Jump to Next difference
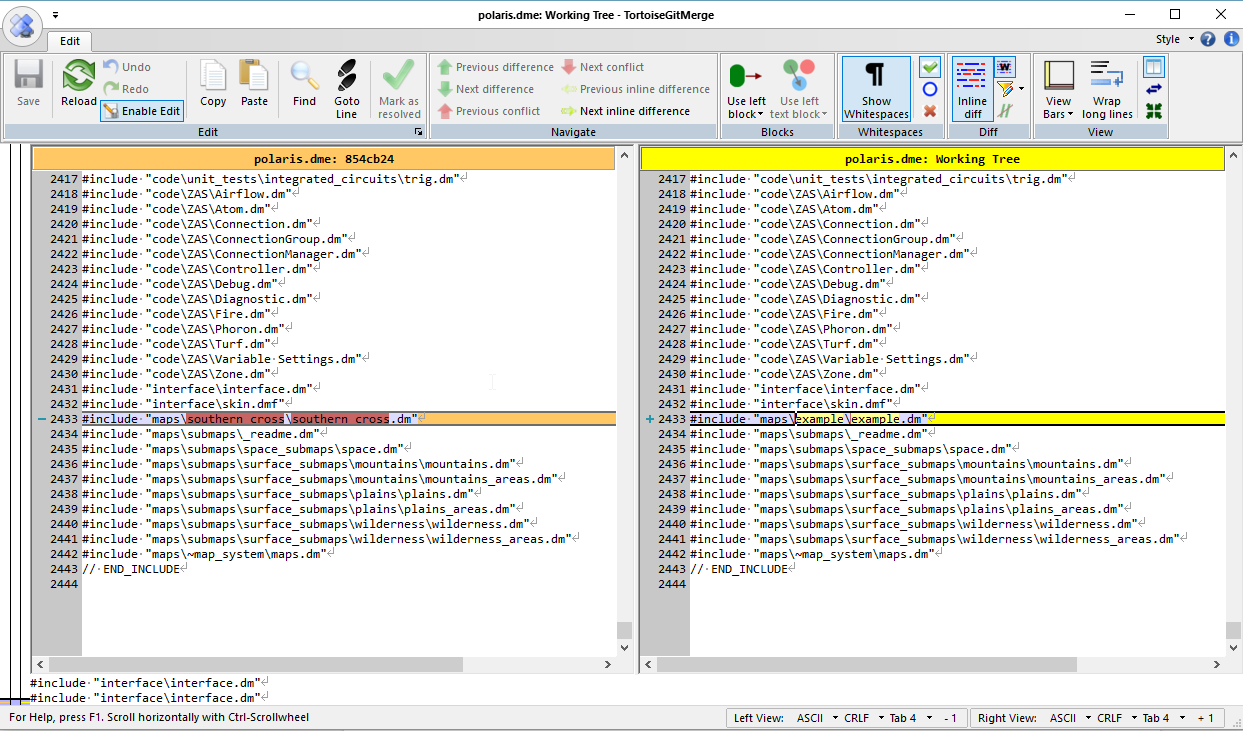 [486, 89]
